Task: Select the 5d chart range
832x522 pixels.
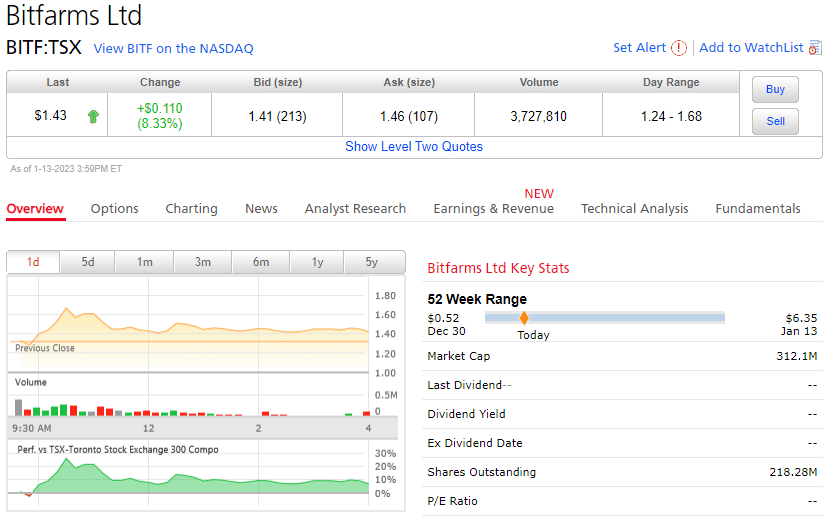Action: point(88,262)
